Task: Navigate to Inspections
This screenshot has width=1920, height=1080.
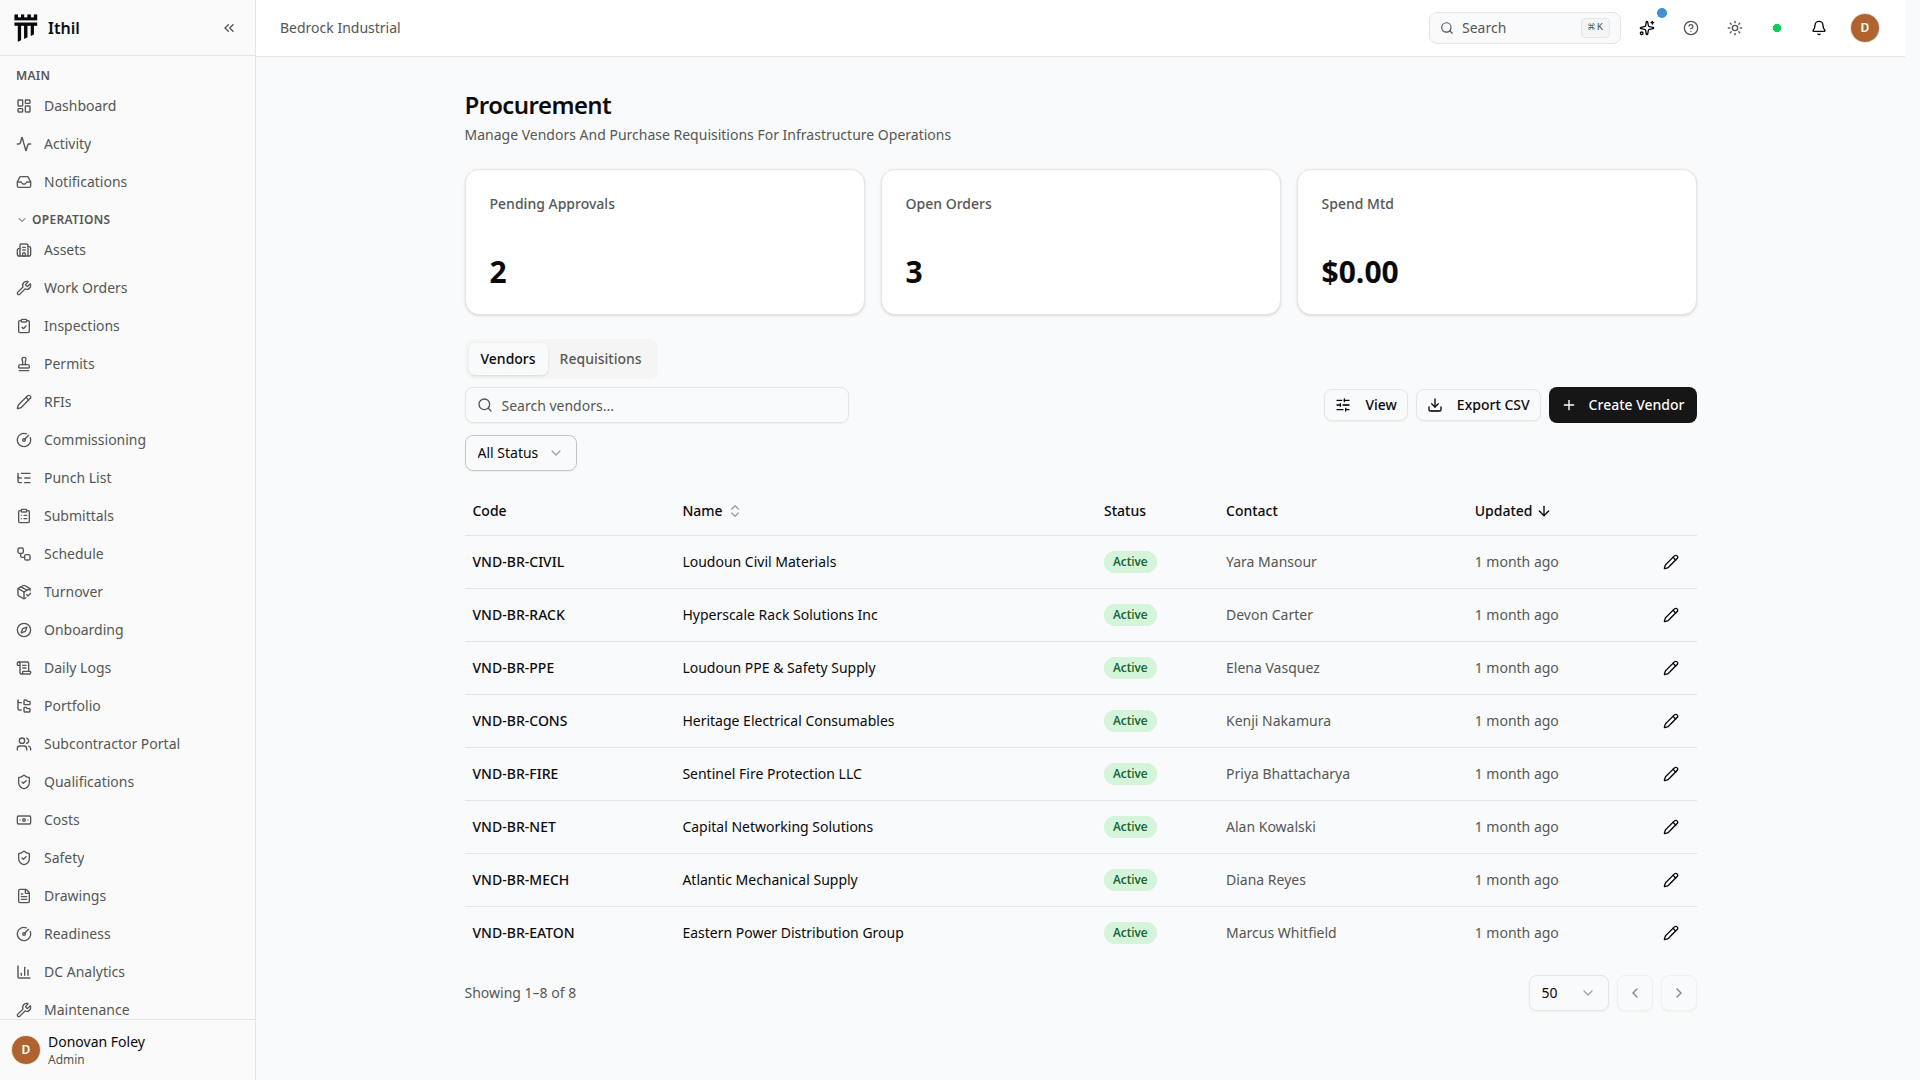Action: [127, 326]
